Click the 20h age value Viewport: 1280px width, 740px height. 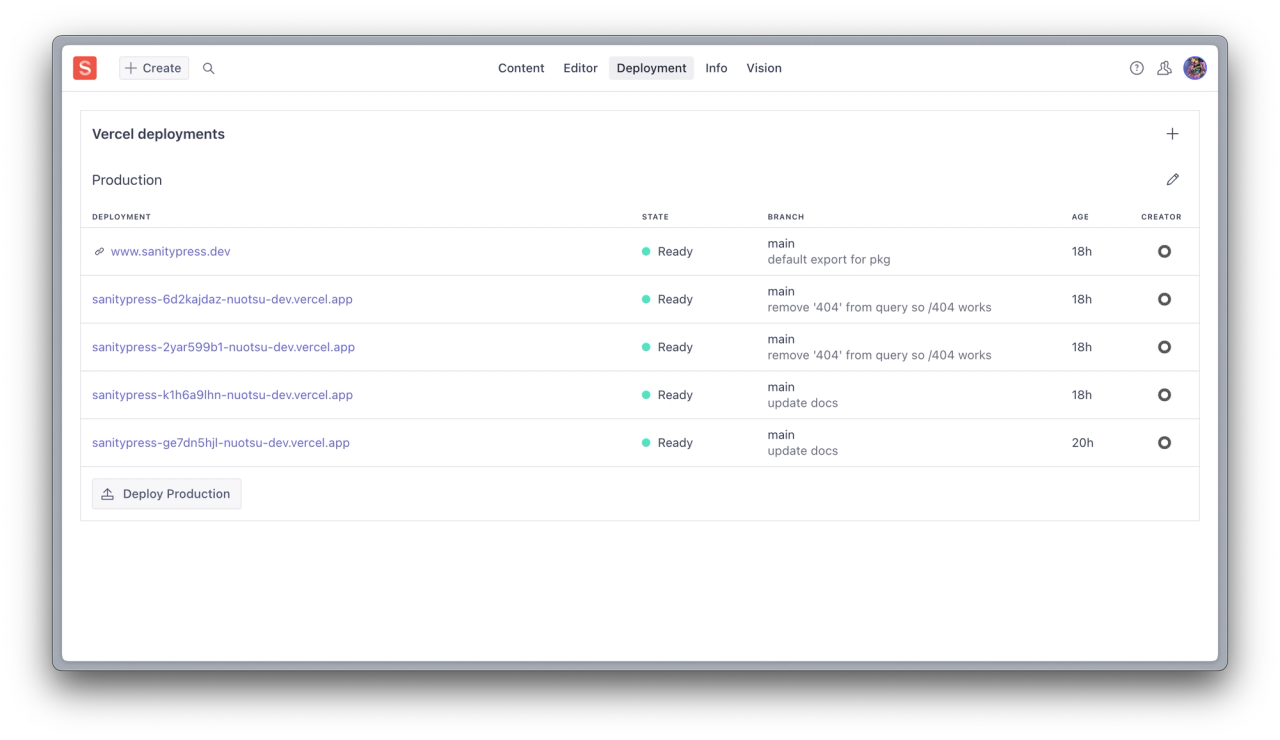point(1083,443)
